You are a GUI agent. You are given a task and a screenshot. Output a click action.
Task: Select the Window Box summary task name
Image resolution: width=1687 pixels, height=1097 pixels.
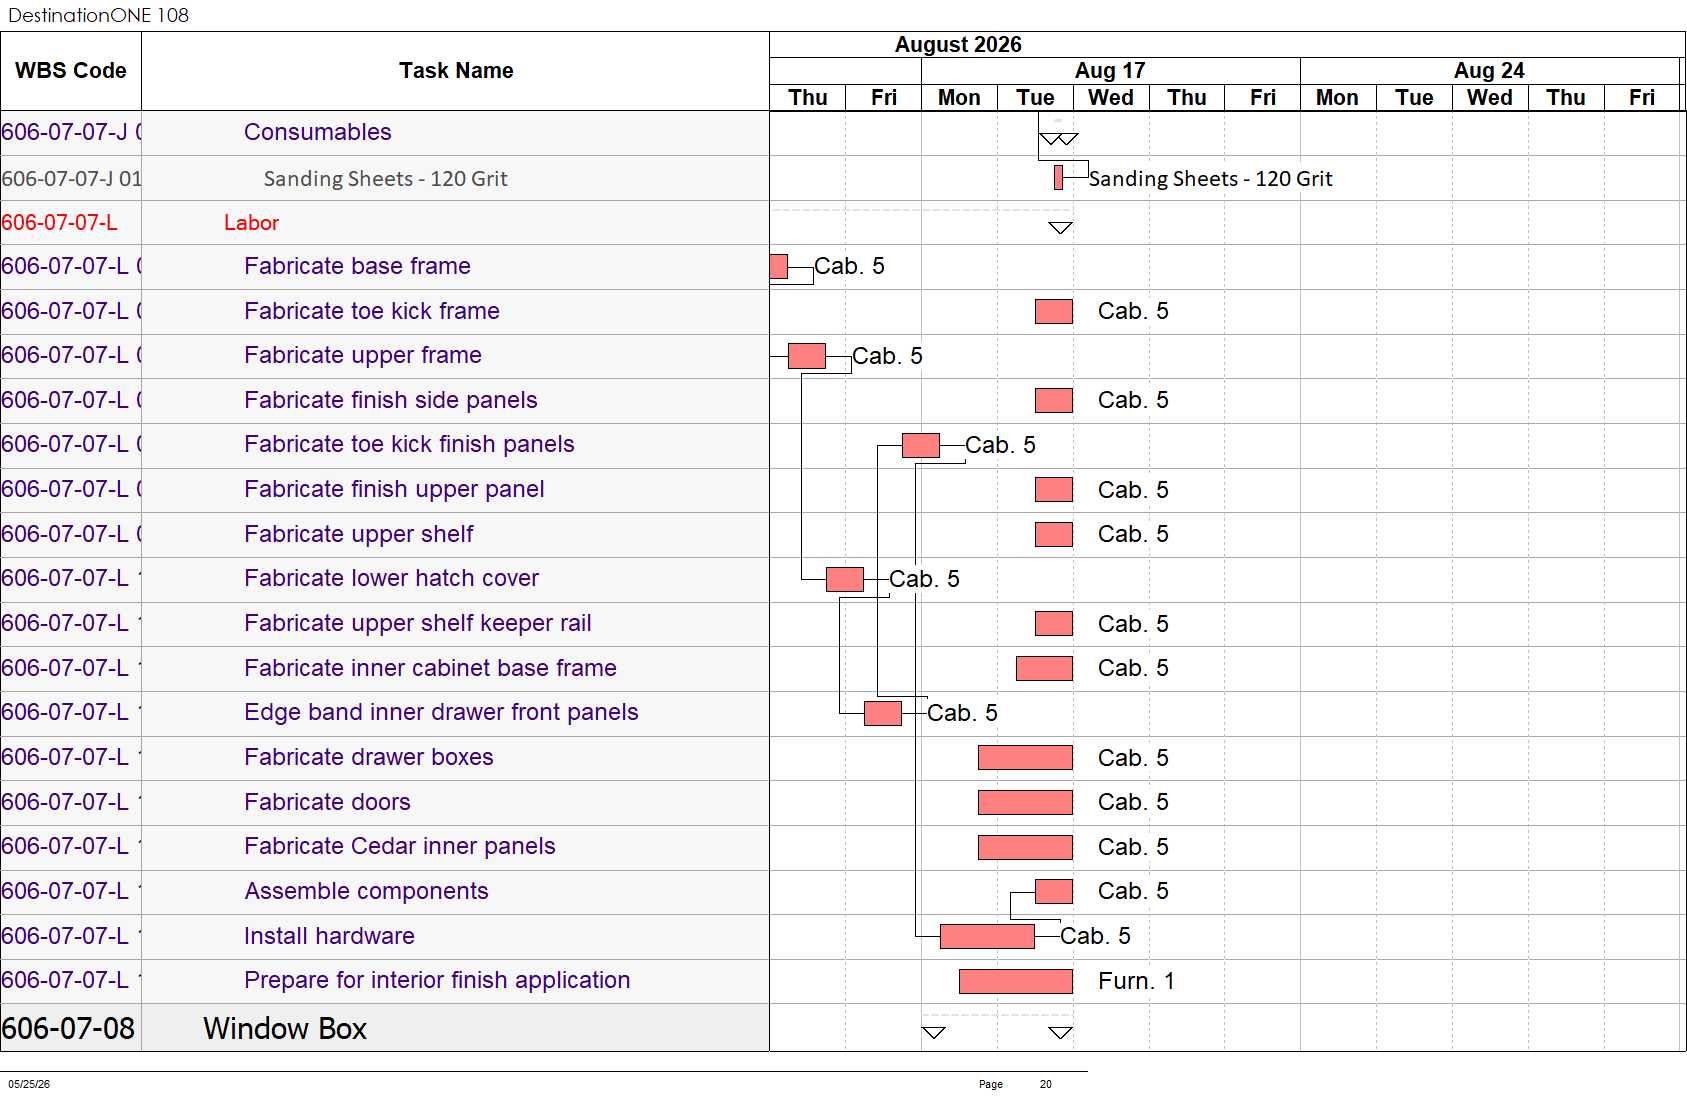[285, 1029]
